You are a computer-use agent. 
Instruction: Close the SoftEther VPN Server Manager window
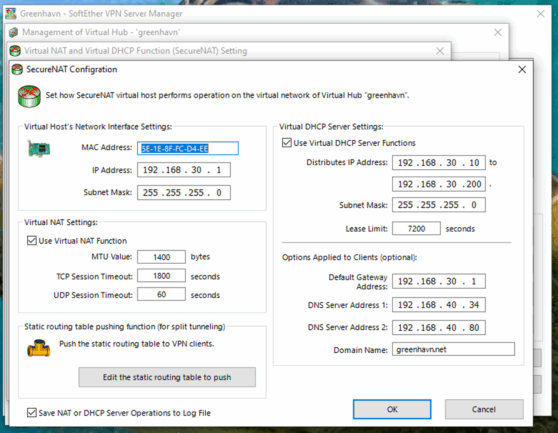pos(541,14)
